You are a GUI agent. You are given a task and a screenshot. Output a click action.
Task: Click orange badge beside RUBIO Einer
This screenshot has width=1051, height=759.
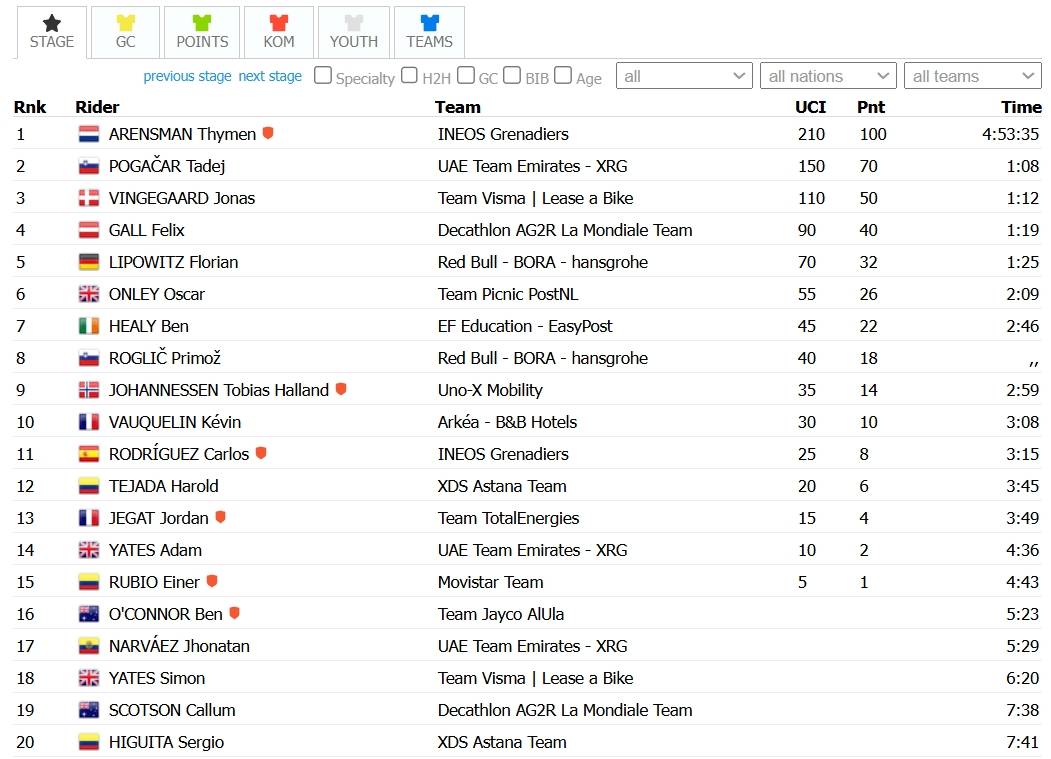[212, 581]
